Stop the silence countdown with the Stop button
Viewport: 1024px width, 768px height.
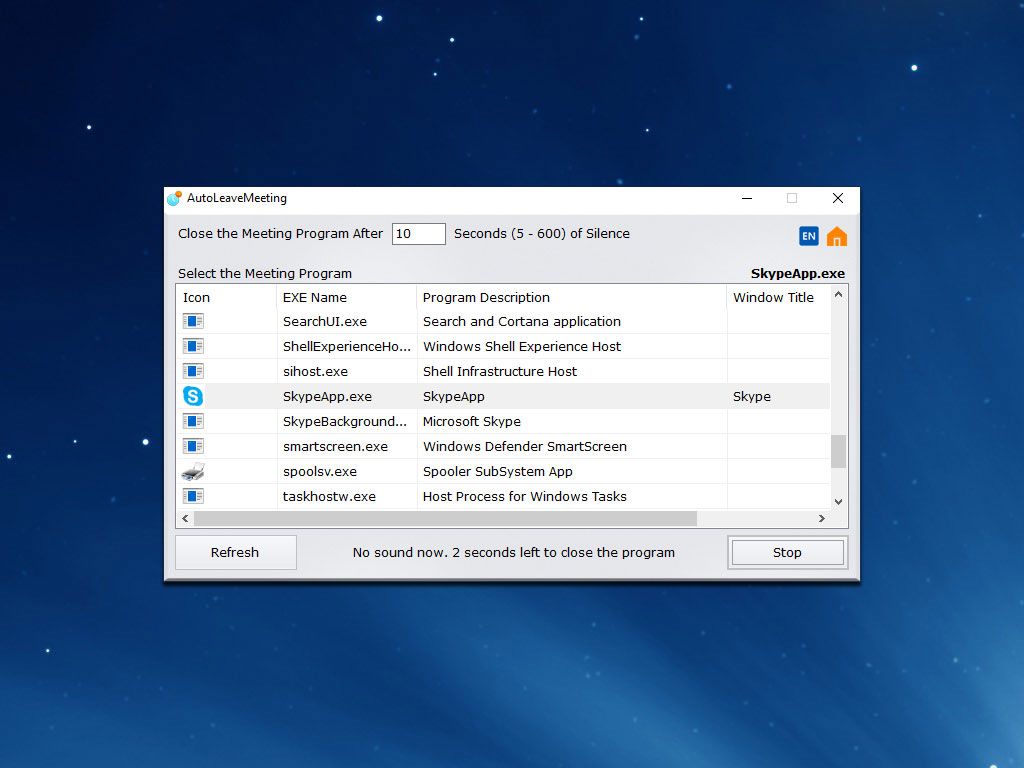(787, 552)
